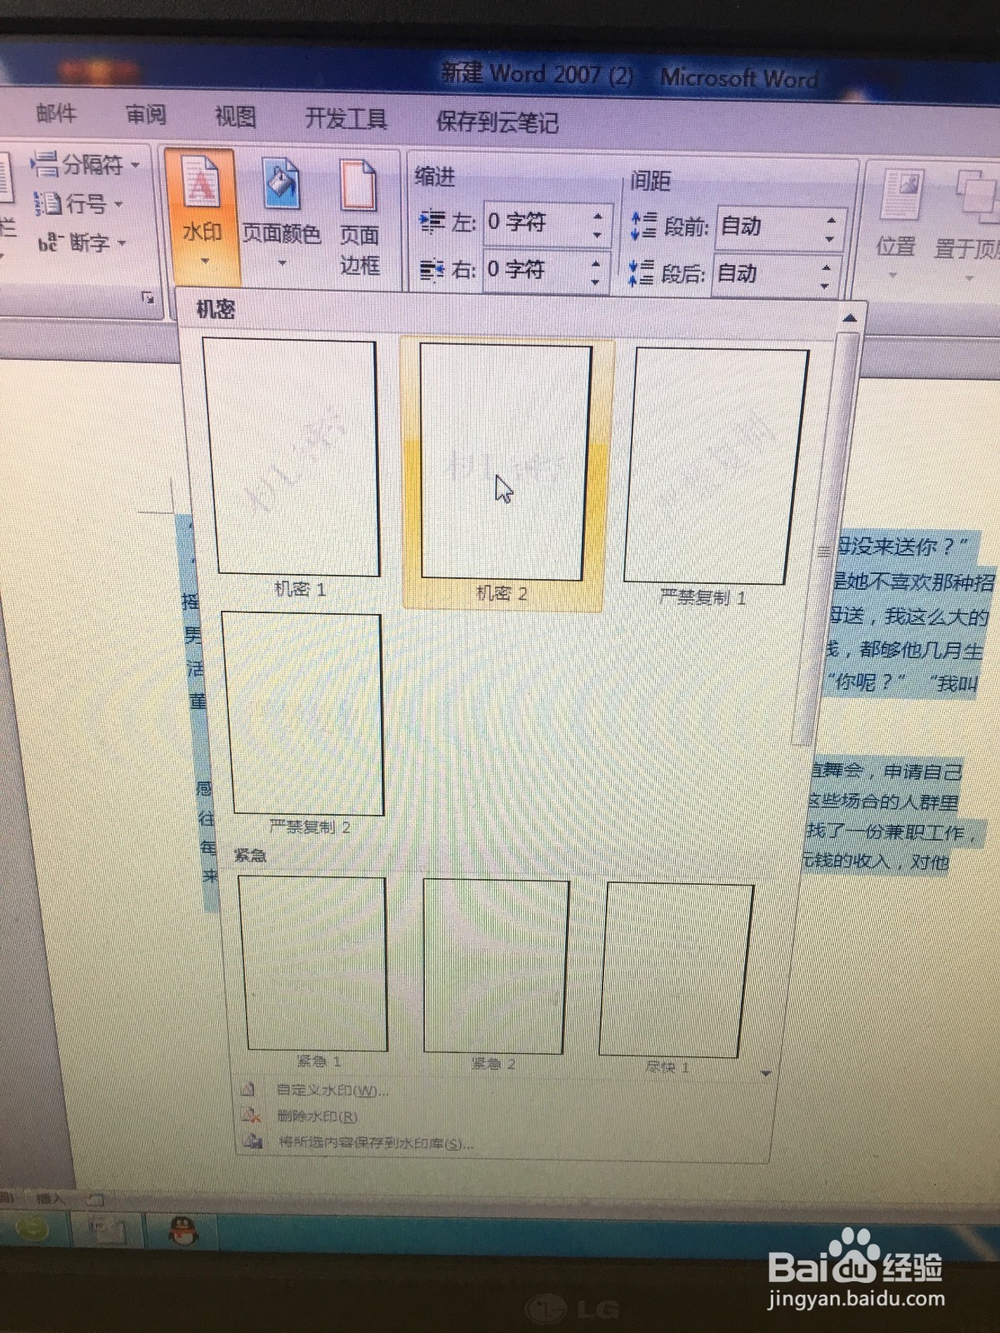
Task: Click the QQ penguin taskbar icon
Action: [182, 1229]
